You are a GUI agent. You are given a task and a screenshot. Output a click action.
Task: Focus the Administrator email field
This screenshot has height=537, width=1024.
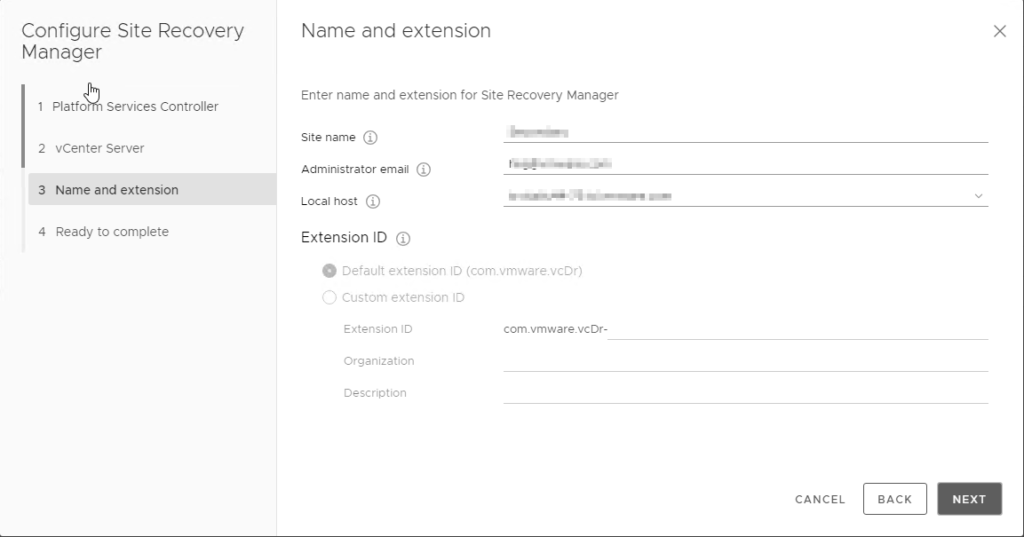coord(745,163)
